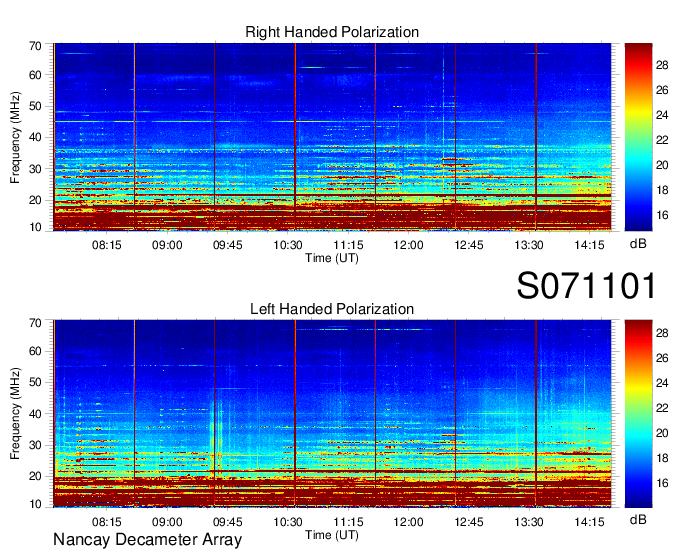This screenshot has height=552, width=680.
Task: Click the bottom plot's Frequency (MHz) axis label
Action: click(15, 414)
